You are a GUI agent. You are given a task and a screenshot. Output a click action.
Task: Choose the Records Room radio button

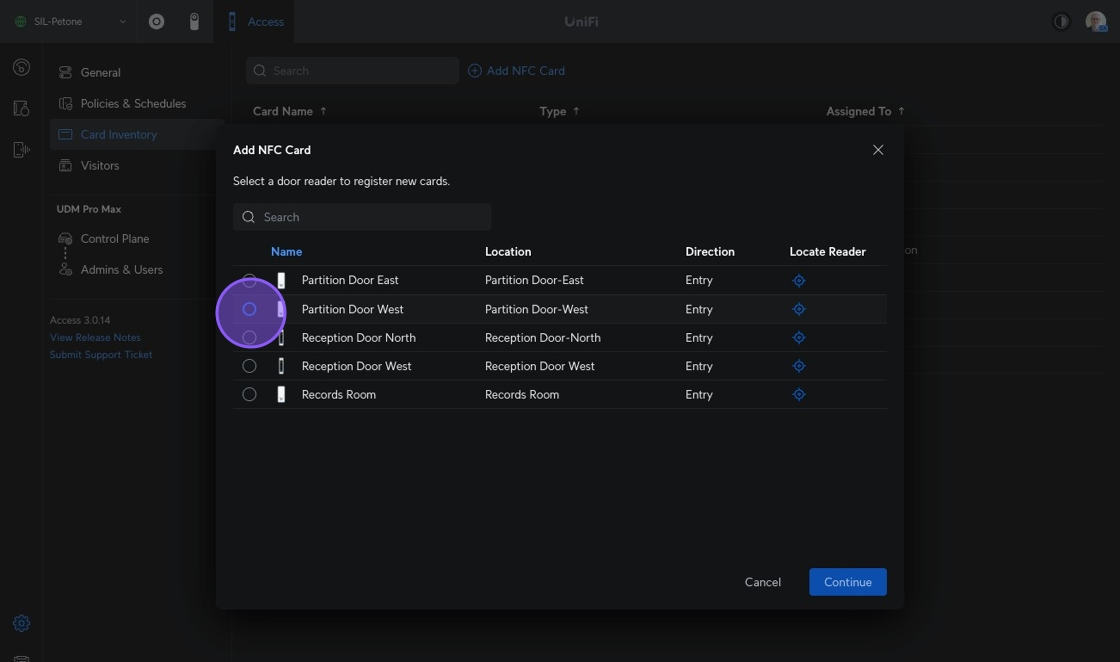coord(250,395)
